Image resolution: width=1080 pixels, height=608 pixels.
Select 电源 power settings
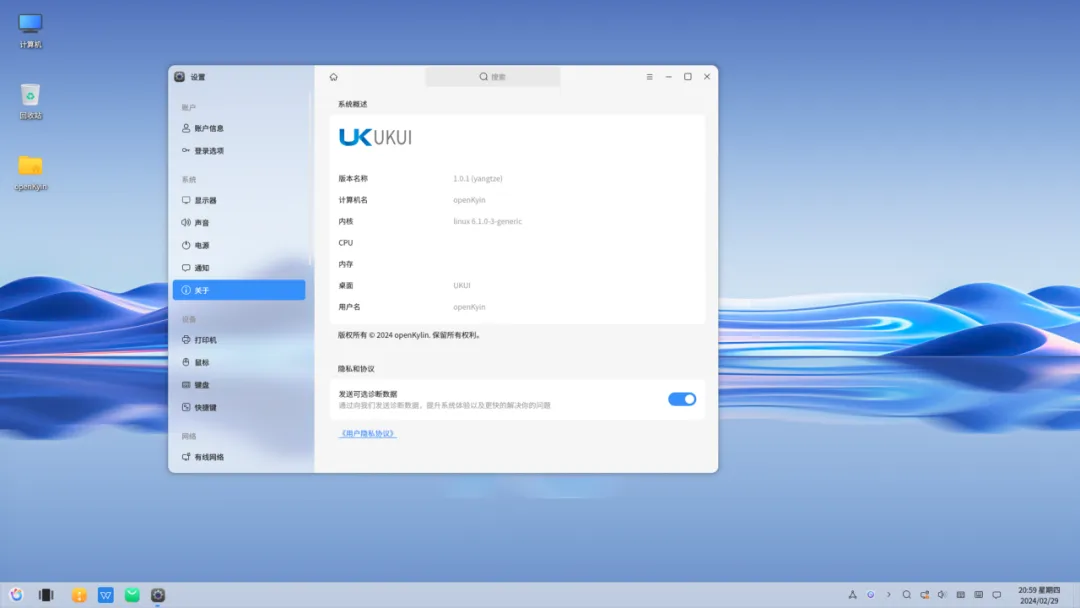pos(239,245)
